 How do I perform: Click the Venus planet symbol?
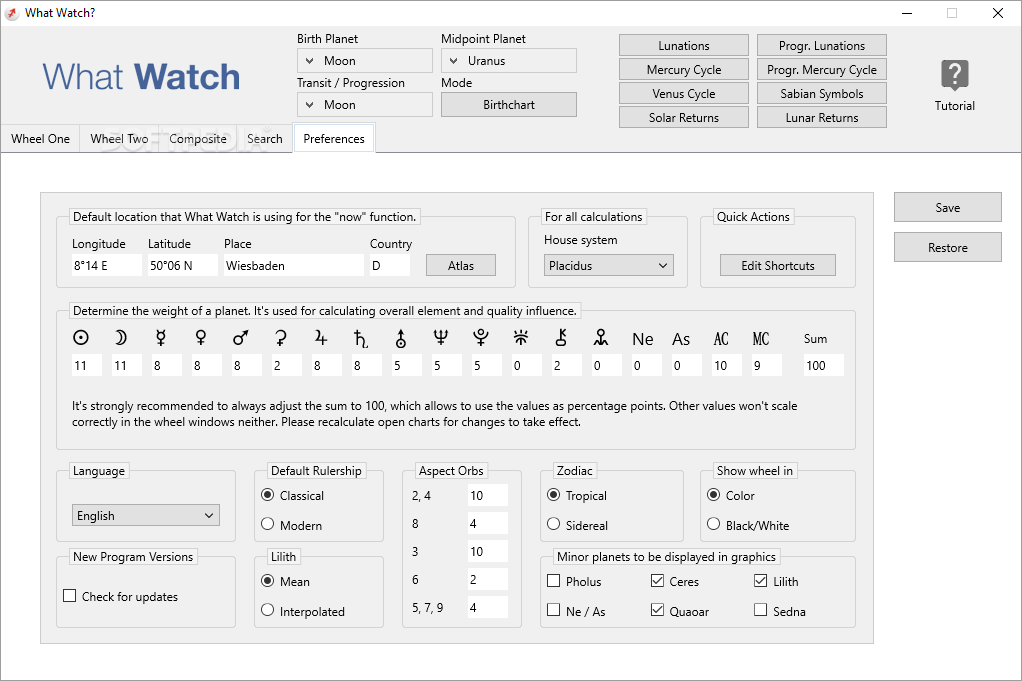pyautogui.click(x=201, y=338)
